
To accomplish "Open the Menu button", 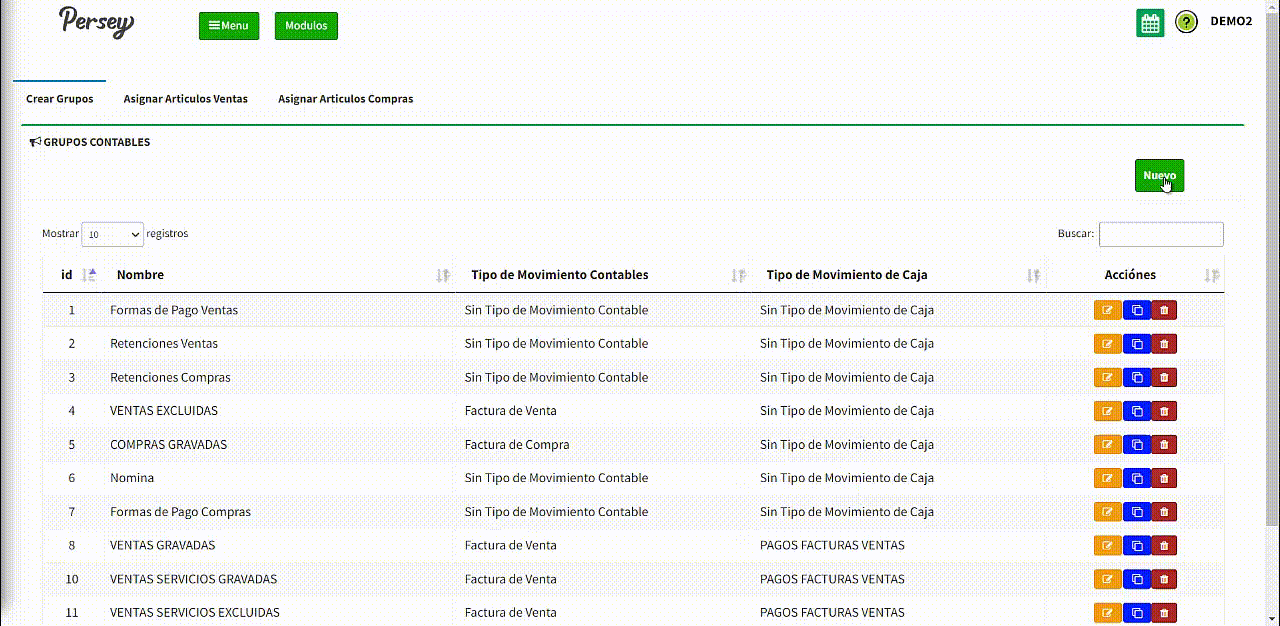I will [229, 26].
